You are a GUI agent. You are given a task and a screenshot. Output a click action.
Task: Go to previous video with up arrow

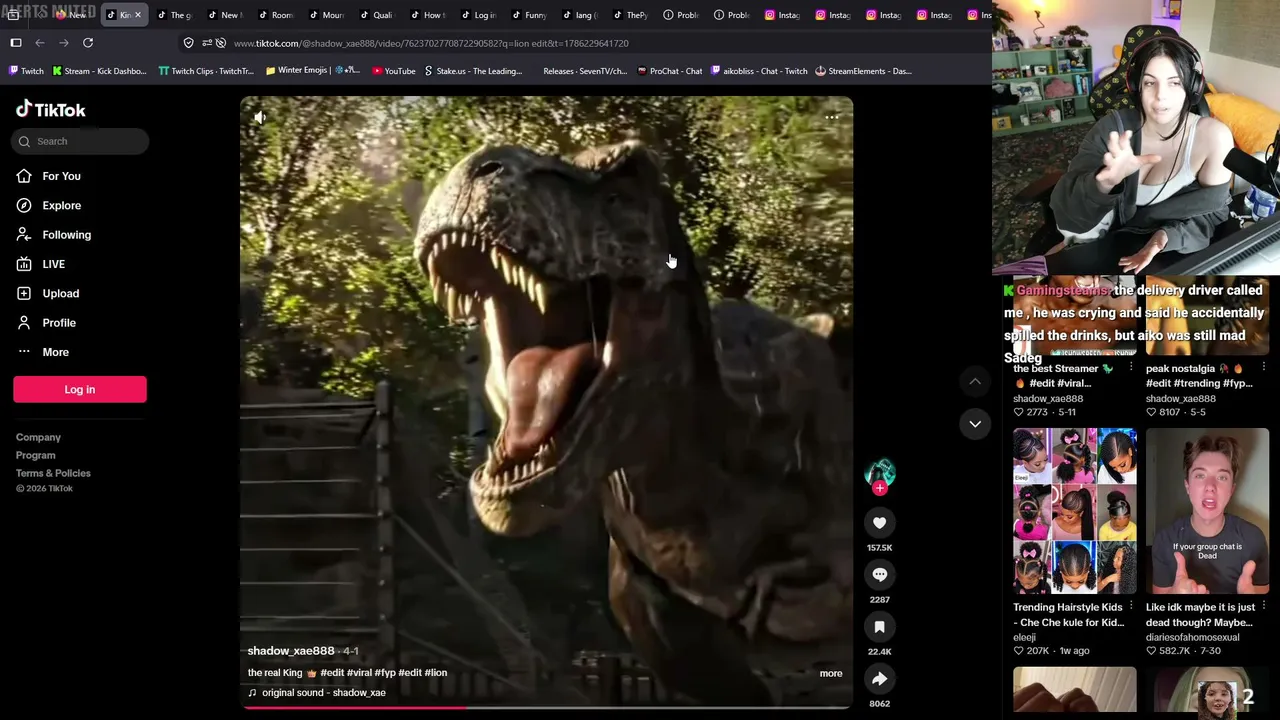pos(975,381)
